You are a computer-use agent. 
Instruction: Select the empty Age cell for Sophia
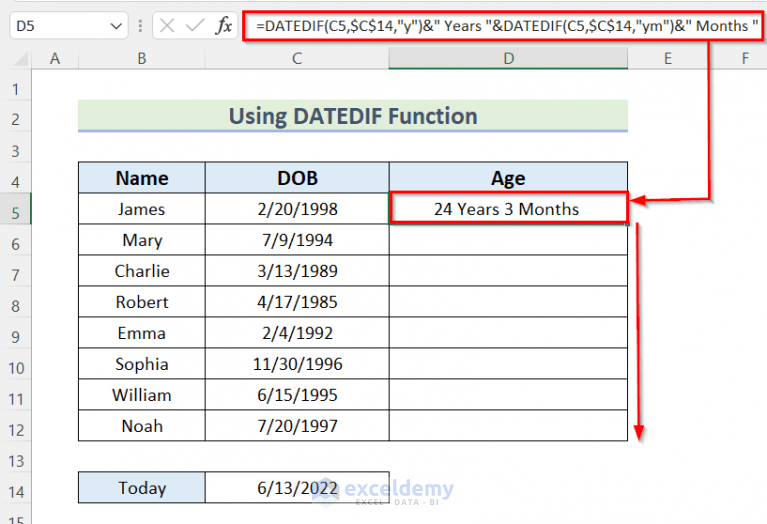(x=508, y=364)
